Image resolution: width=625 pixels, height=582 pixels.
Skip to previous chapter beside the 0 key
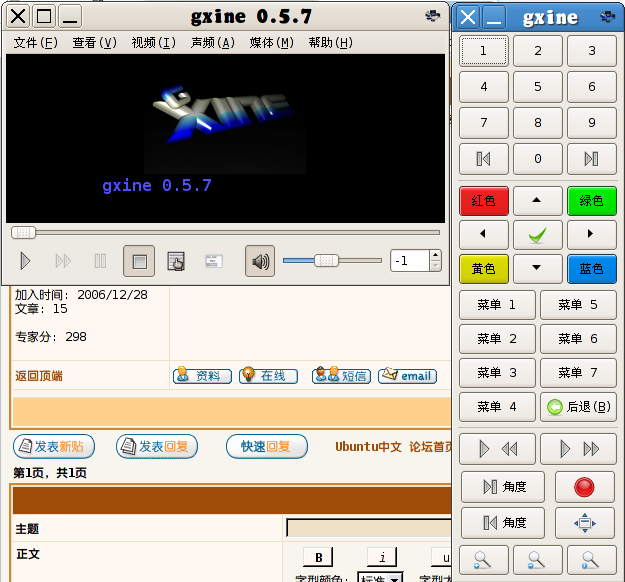tap(484, 159)
